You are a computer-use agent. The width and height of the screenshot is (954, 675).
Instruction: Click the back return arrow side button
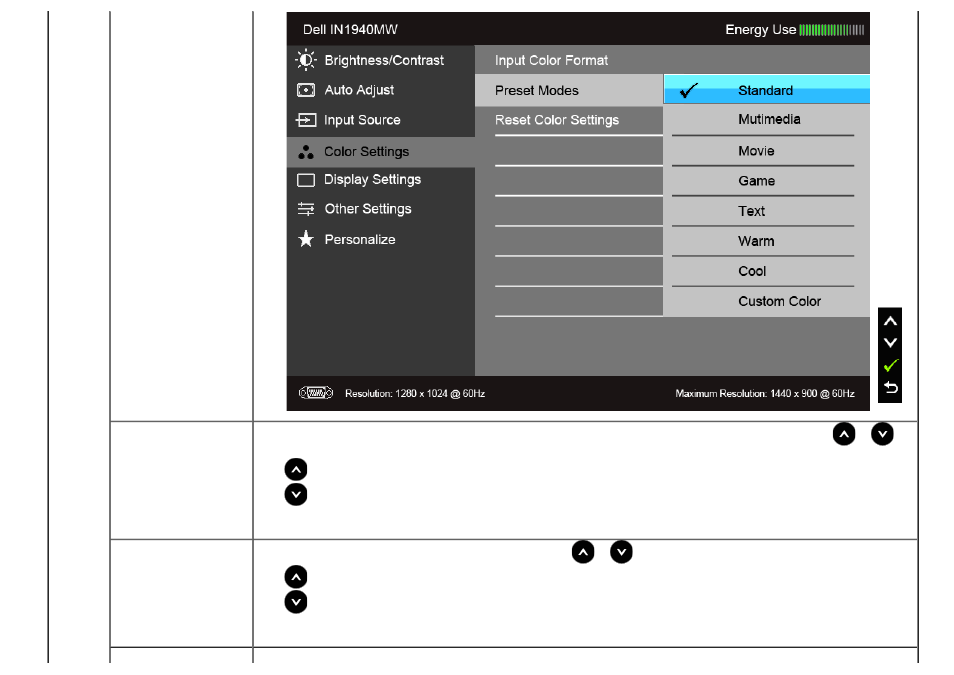890,387
